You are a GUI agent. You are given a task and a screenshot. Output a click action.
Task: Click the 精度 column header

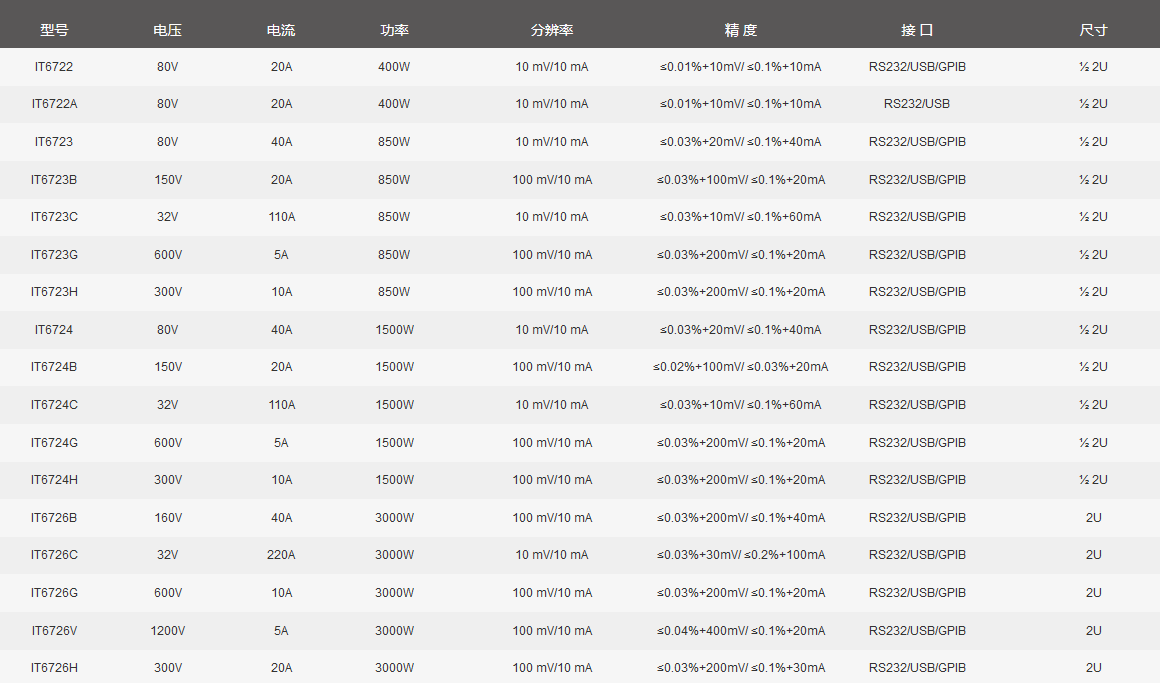coord(741,30)
